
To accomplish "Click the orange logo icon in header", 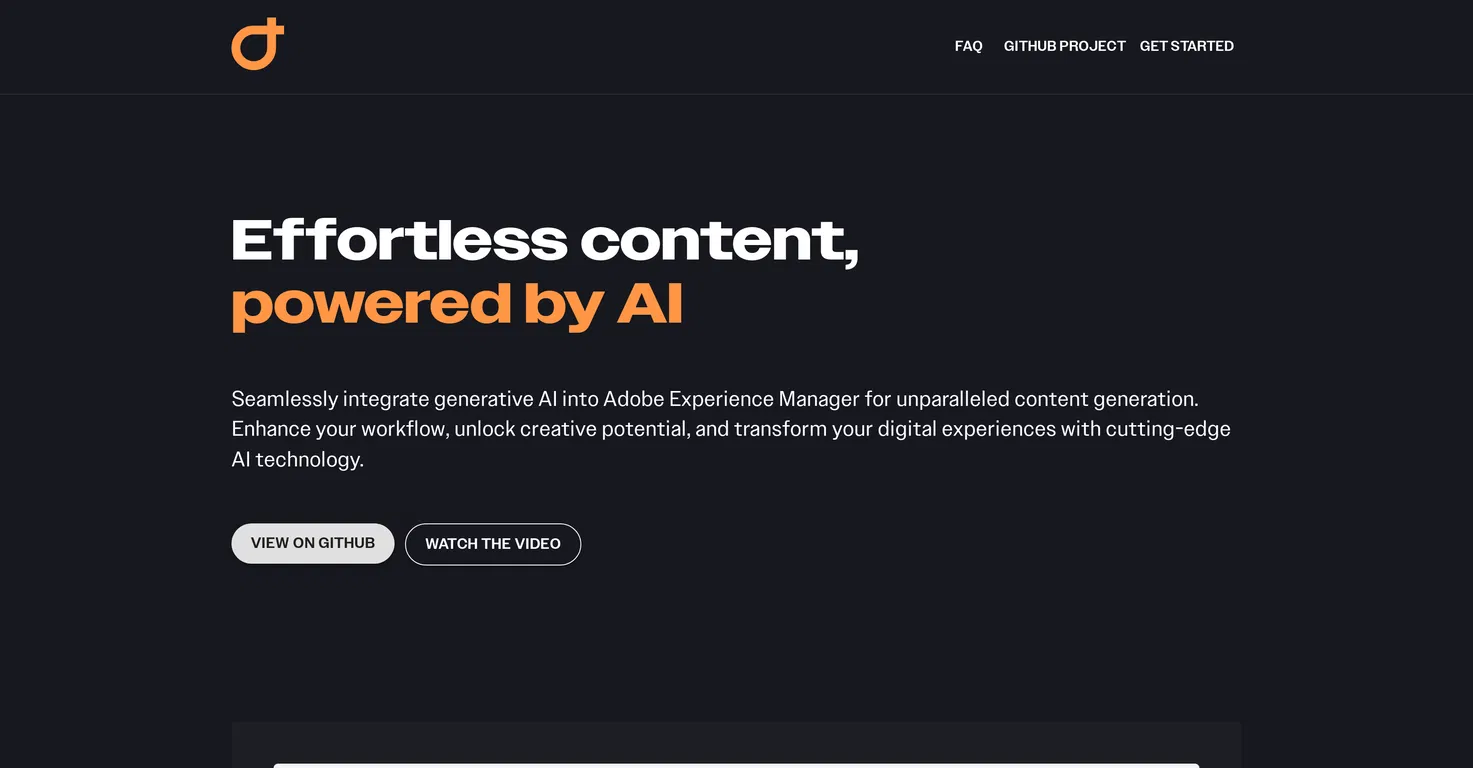I will (x=258, y=44).
